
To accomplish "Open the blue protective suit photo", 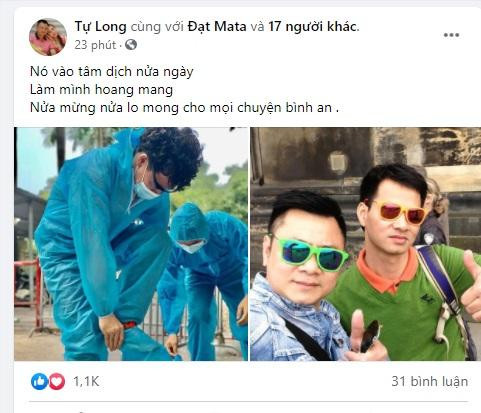I will point(131,244).
